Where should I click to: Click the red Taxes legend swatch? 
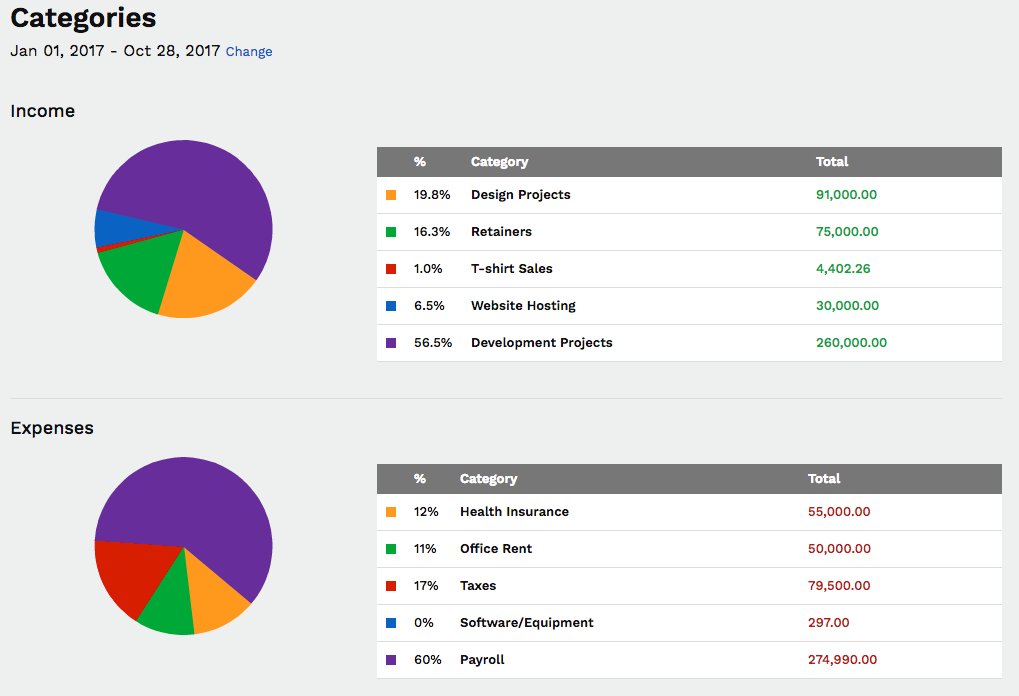[x=391, y=586]
